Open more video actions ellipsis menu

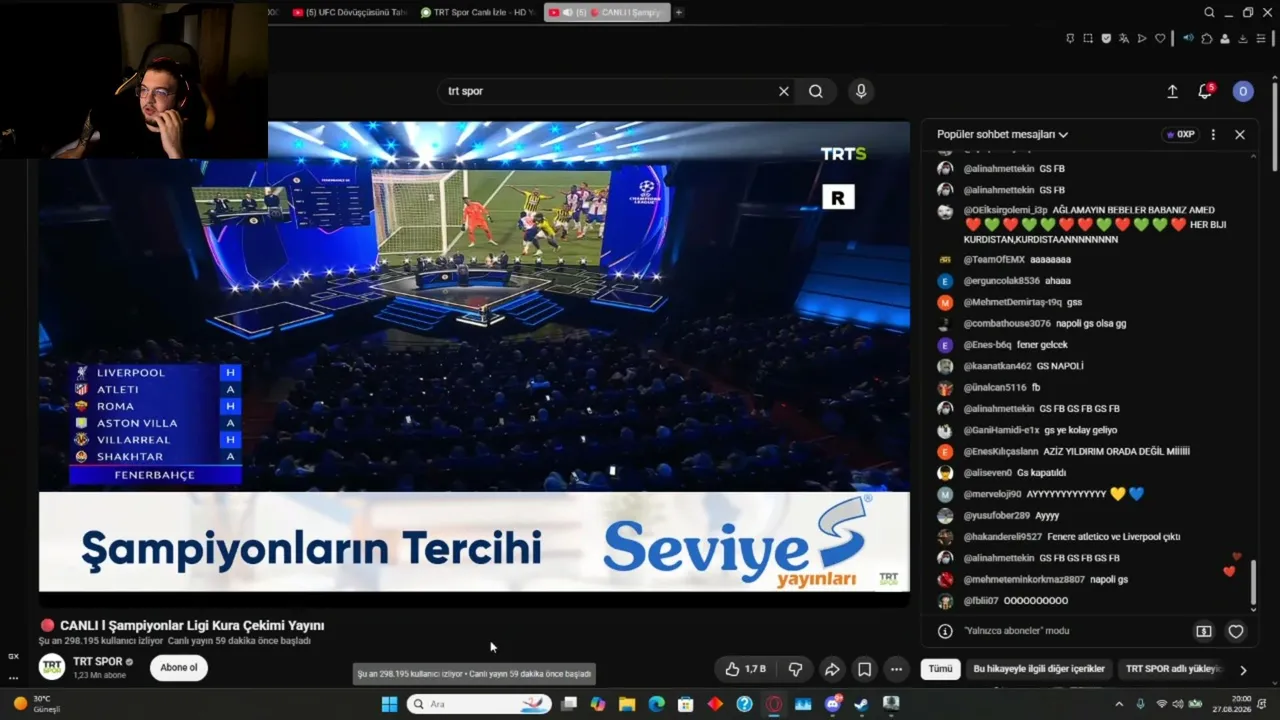[897, 669]
